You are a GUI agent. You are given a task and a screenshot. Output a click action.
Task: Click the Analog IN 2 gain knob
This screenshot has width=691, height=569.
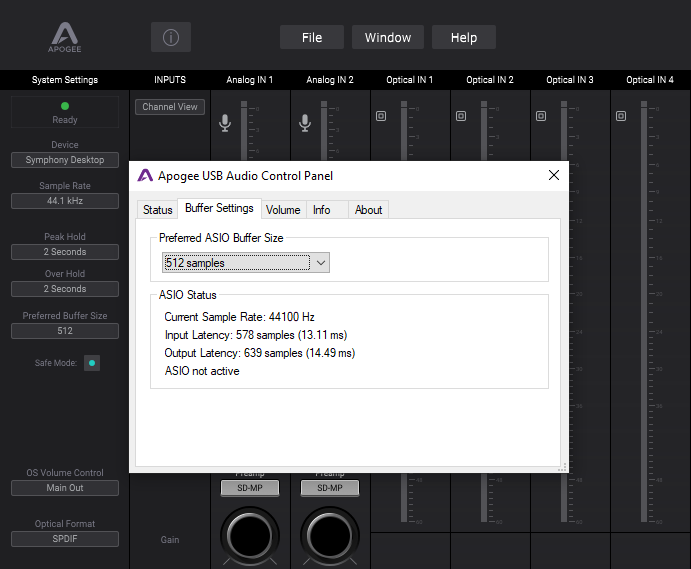coord(330,536)
